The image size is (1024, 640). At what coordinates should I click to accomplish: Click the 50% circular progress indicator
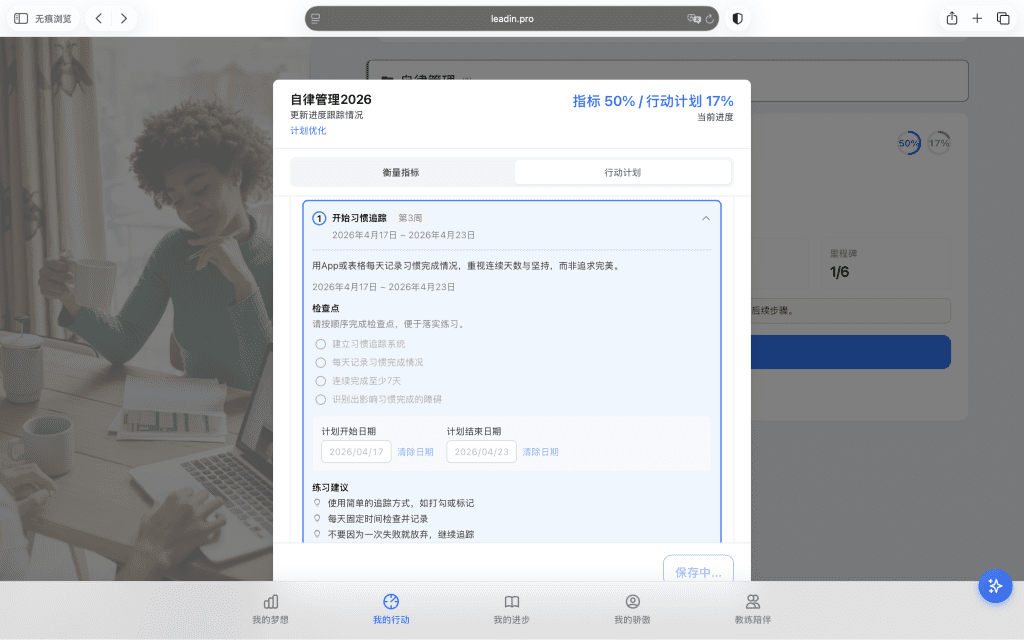point(908,143)
